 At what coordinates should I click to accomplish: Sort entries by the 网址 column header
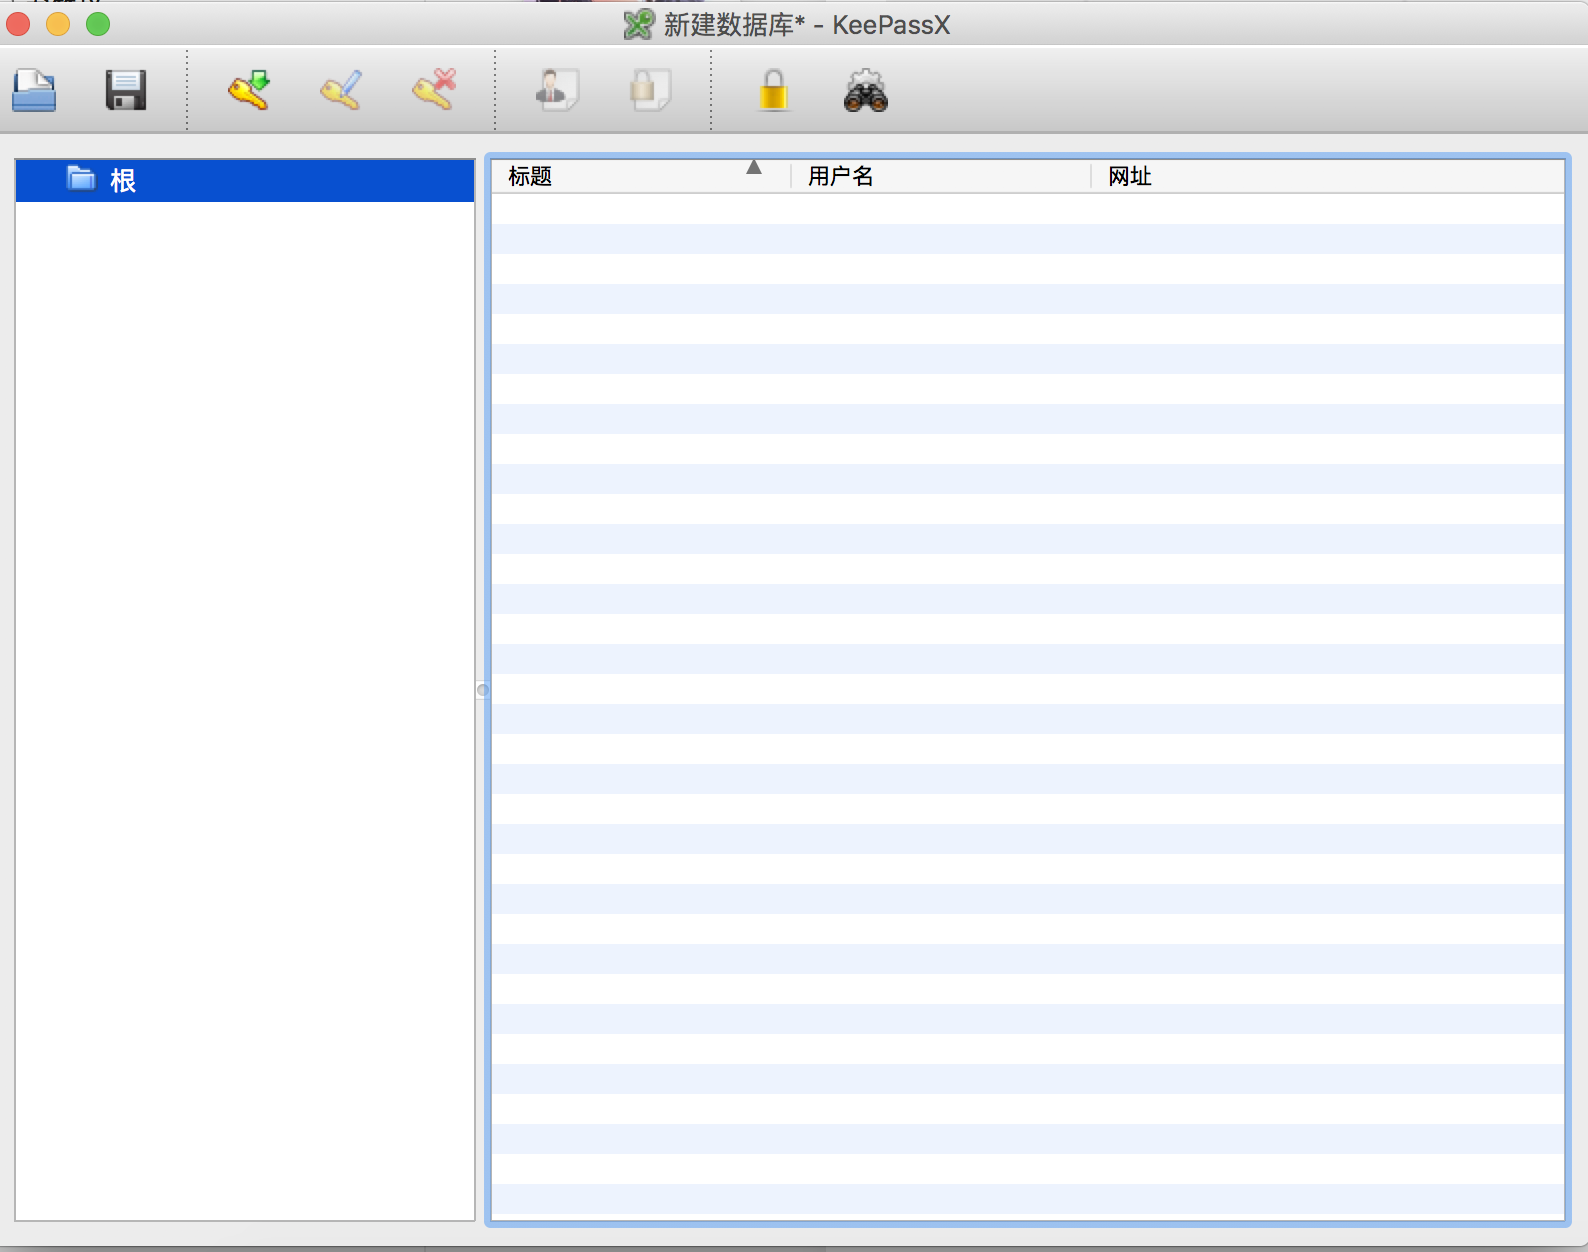pos(1129,177)
